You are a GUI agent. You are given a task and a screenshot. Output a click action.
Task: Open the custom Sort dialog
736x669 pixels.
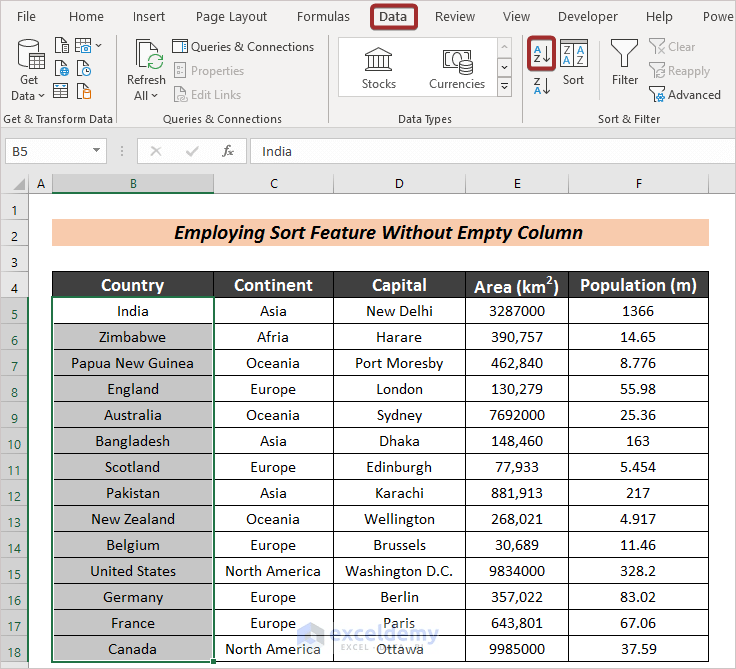pyautogui.click(x=574, y=63)
